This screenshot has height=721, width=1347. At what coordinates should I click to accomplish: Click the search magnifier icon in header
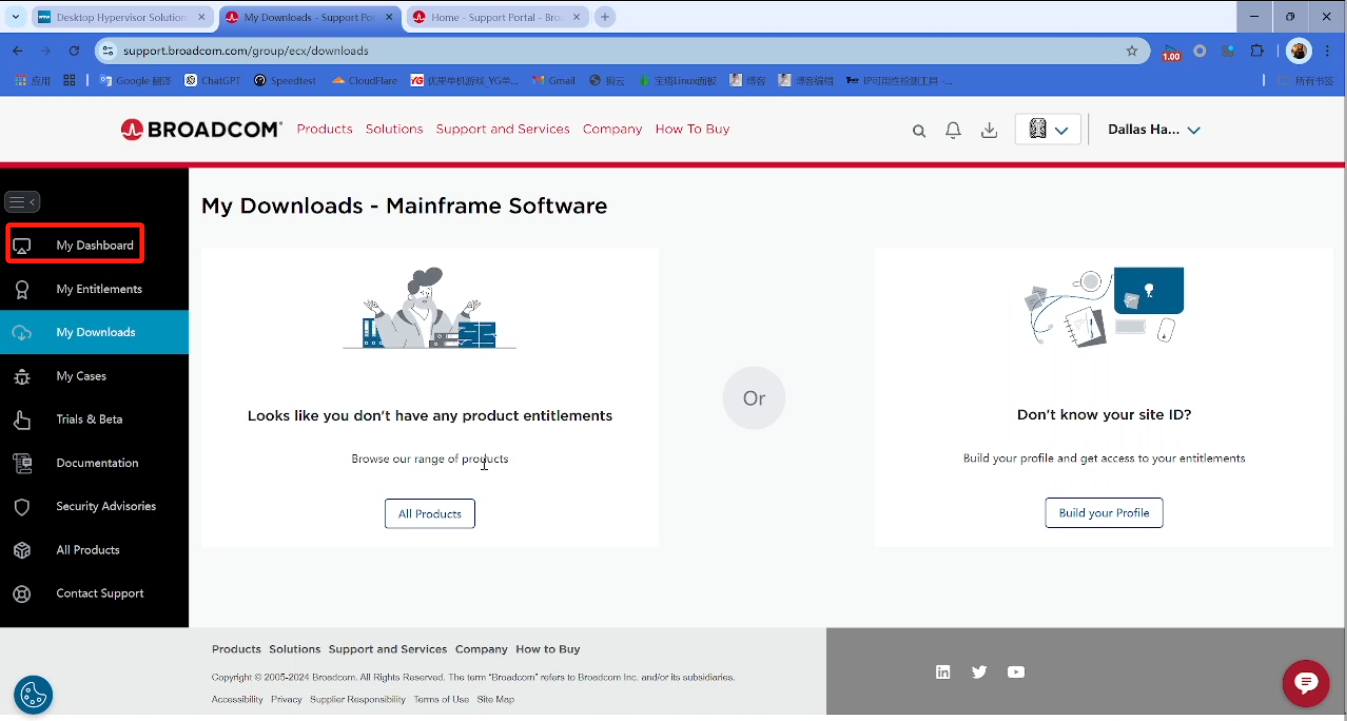pos(919,130)
